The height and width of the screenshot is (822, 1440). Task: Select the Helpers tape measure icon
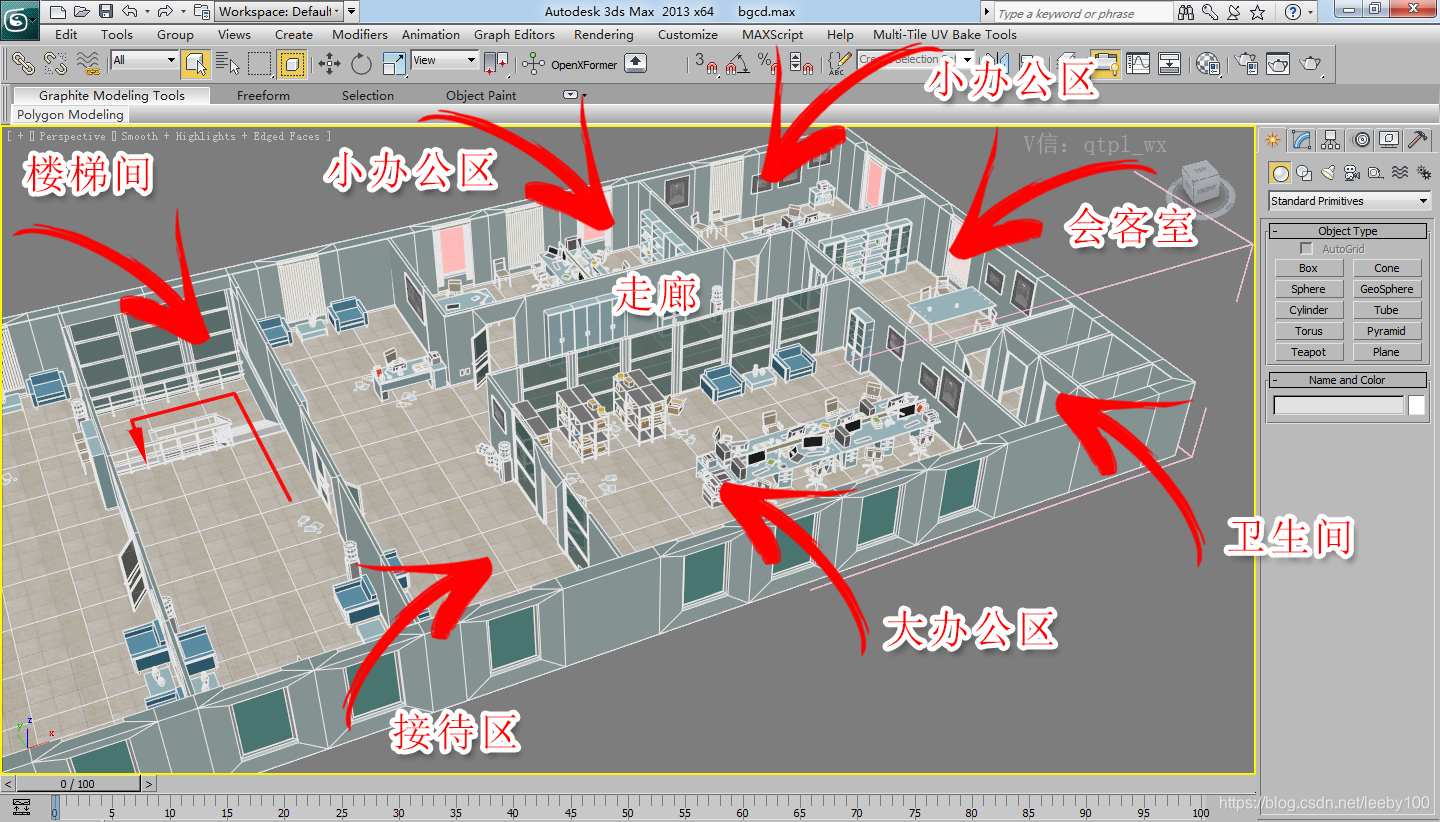[1376, 172]
